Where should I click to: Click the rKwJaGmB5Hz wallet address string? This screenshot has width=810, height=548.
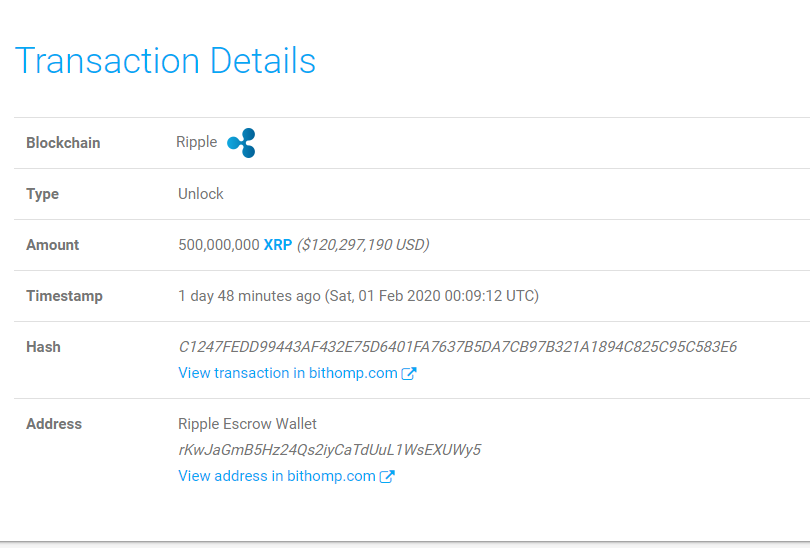(329, 450)
